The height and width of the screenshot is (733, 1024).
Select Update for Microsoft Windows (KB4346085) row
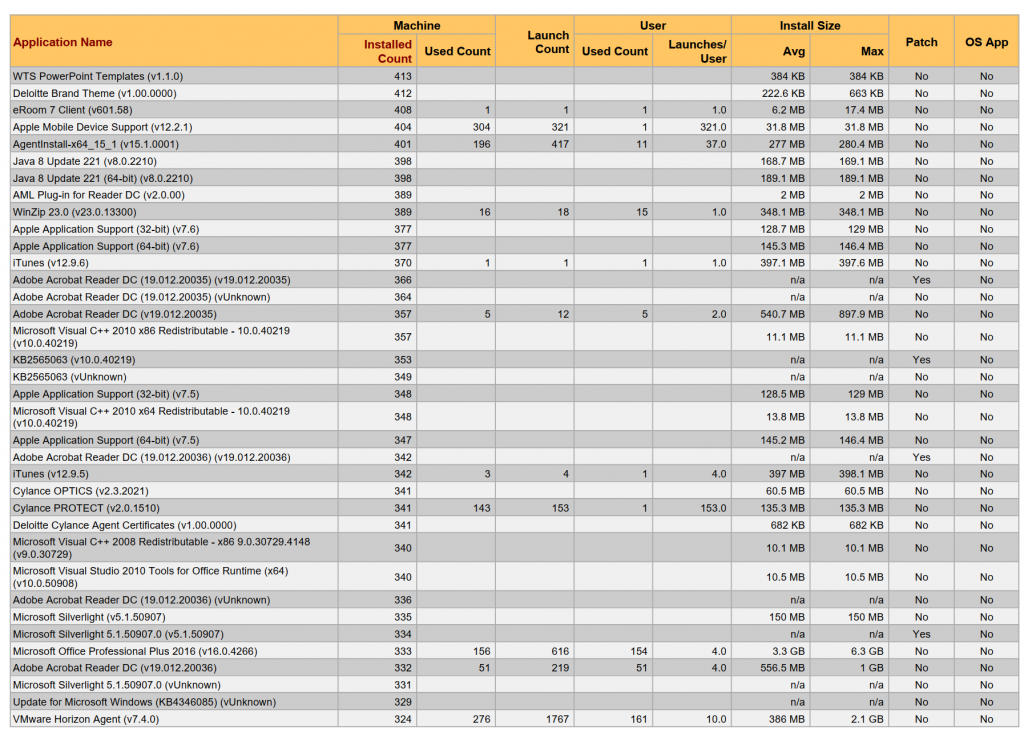(514, 702)
